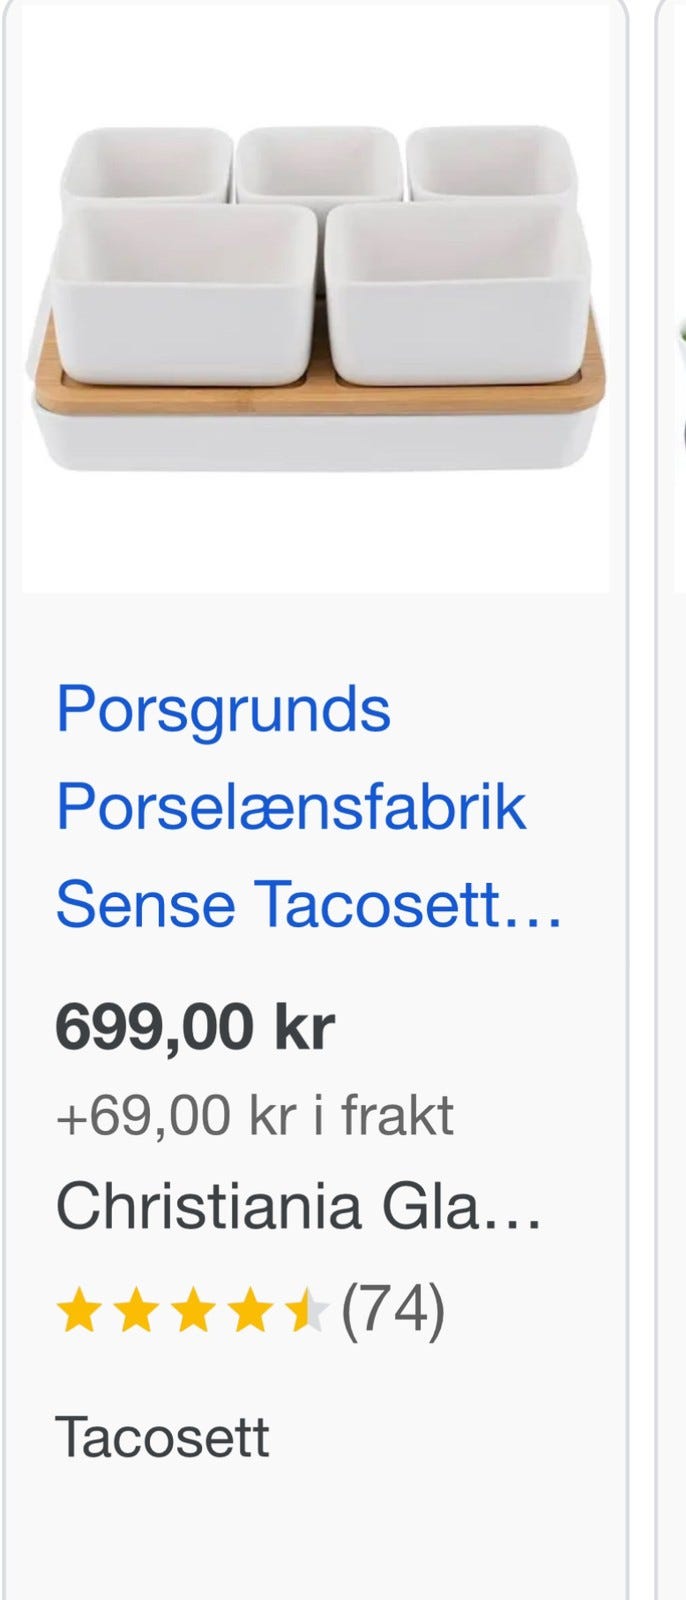Click the Sense Tacosett… title line

(308, 903)
